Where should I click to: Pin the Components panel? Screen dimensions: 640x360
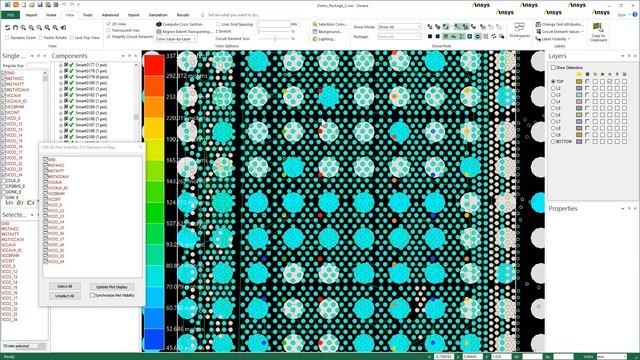click(x=129, y=56)
